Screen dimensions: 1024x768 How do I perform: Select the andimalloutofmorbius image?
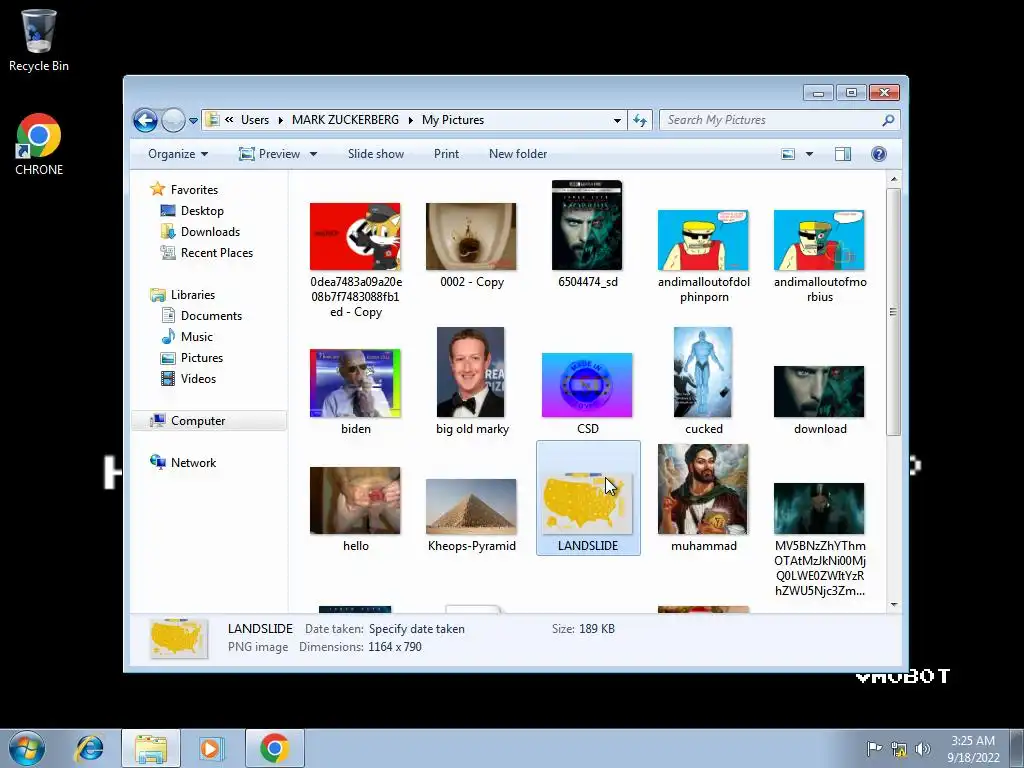click(x=819, y=240)
